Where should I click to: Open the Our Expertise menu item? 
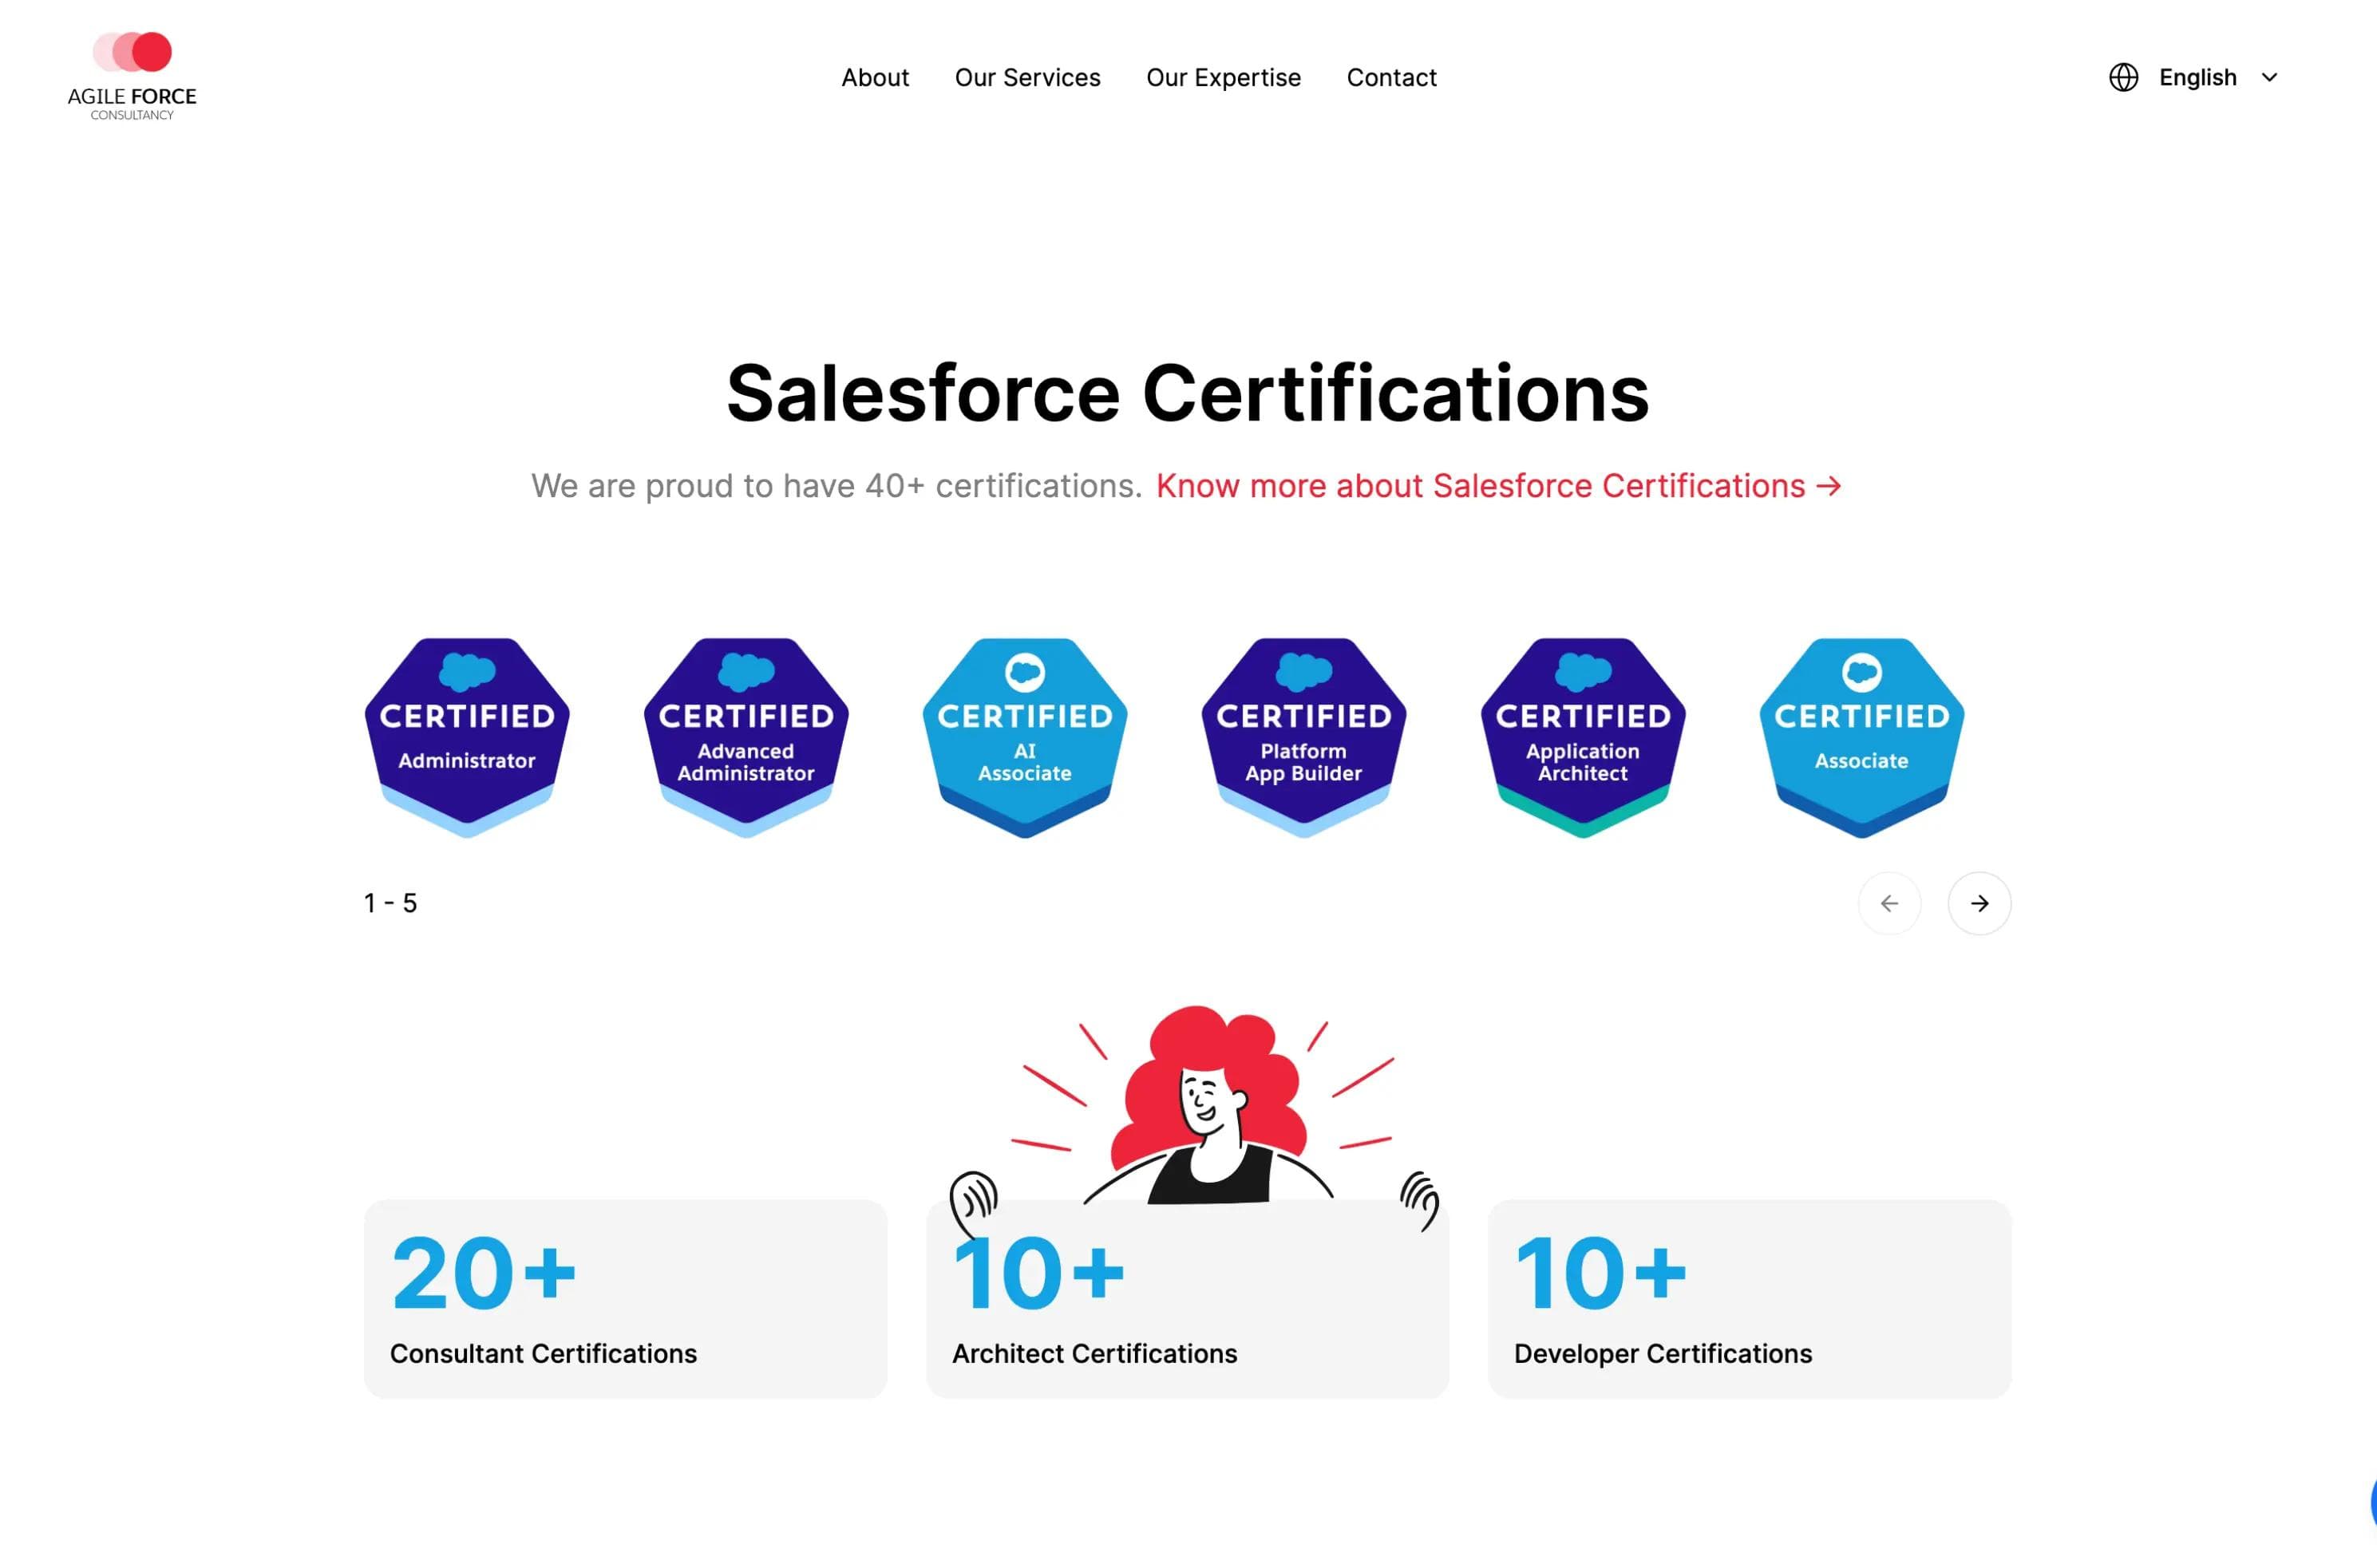tap(1223, 77)
